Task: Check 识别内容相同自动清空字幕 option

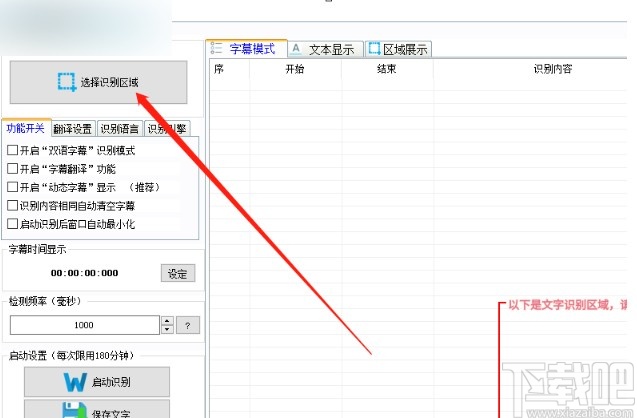Action: tap(13, 206)
